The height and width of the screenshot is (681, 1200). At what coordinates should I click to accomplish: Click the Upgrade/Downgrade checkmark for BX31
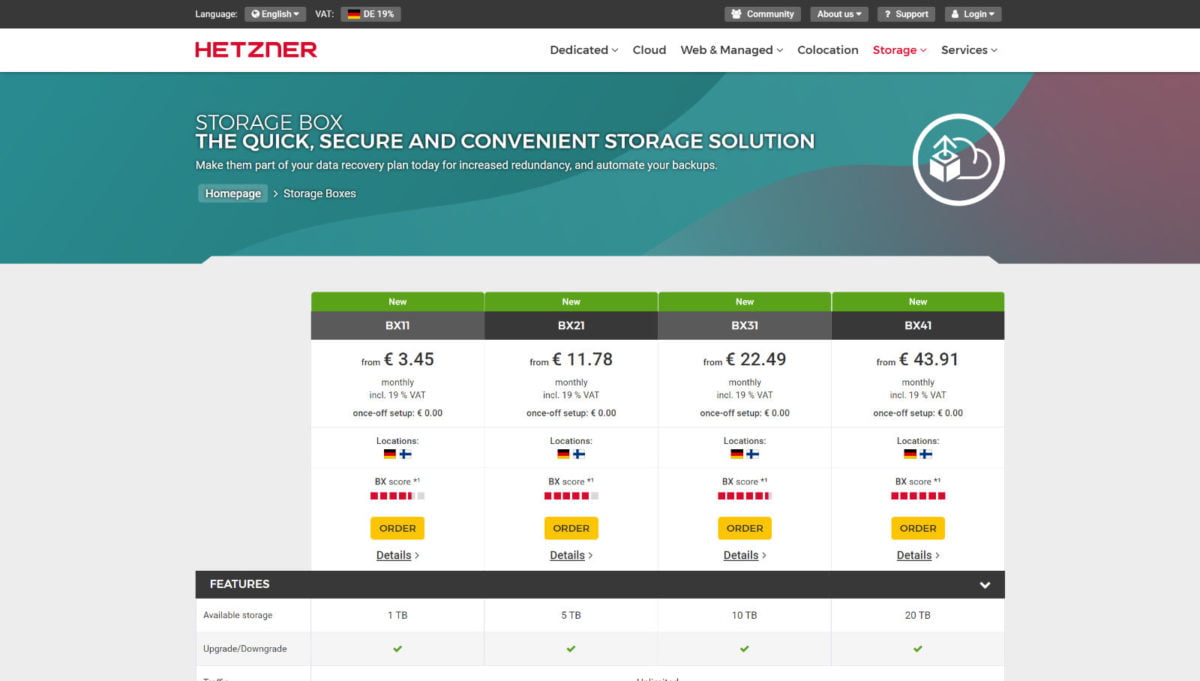745,649
